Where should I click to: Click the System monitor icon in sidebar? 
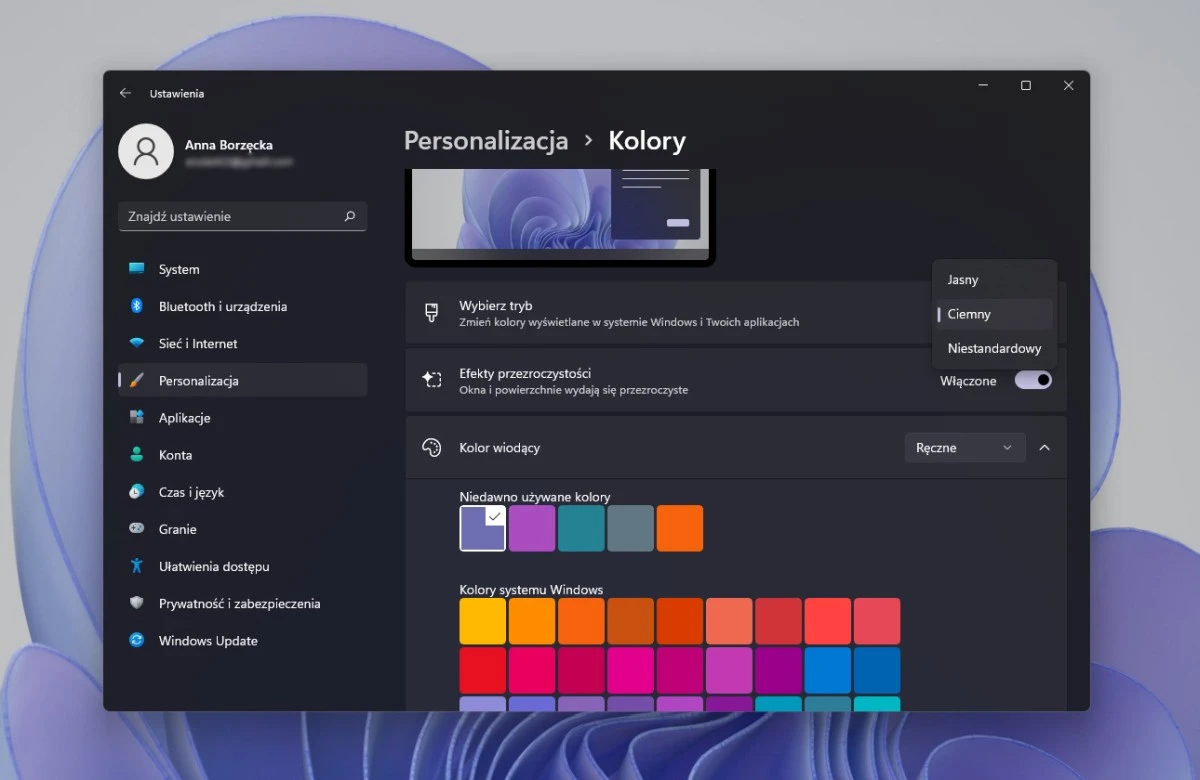pos(137,269)
